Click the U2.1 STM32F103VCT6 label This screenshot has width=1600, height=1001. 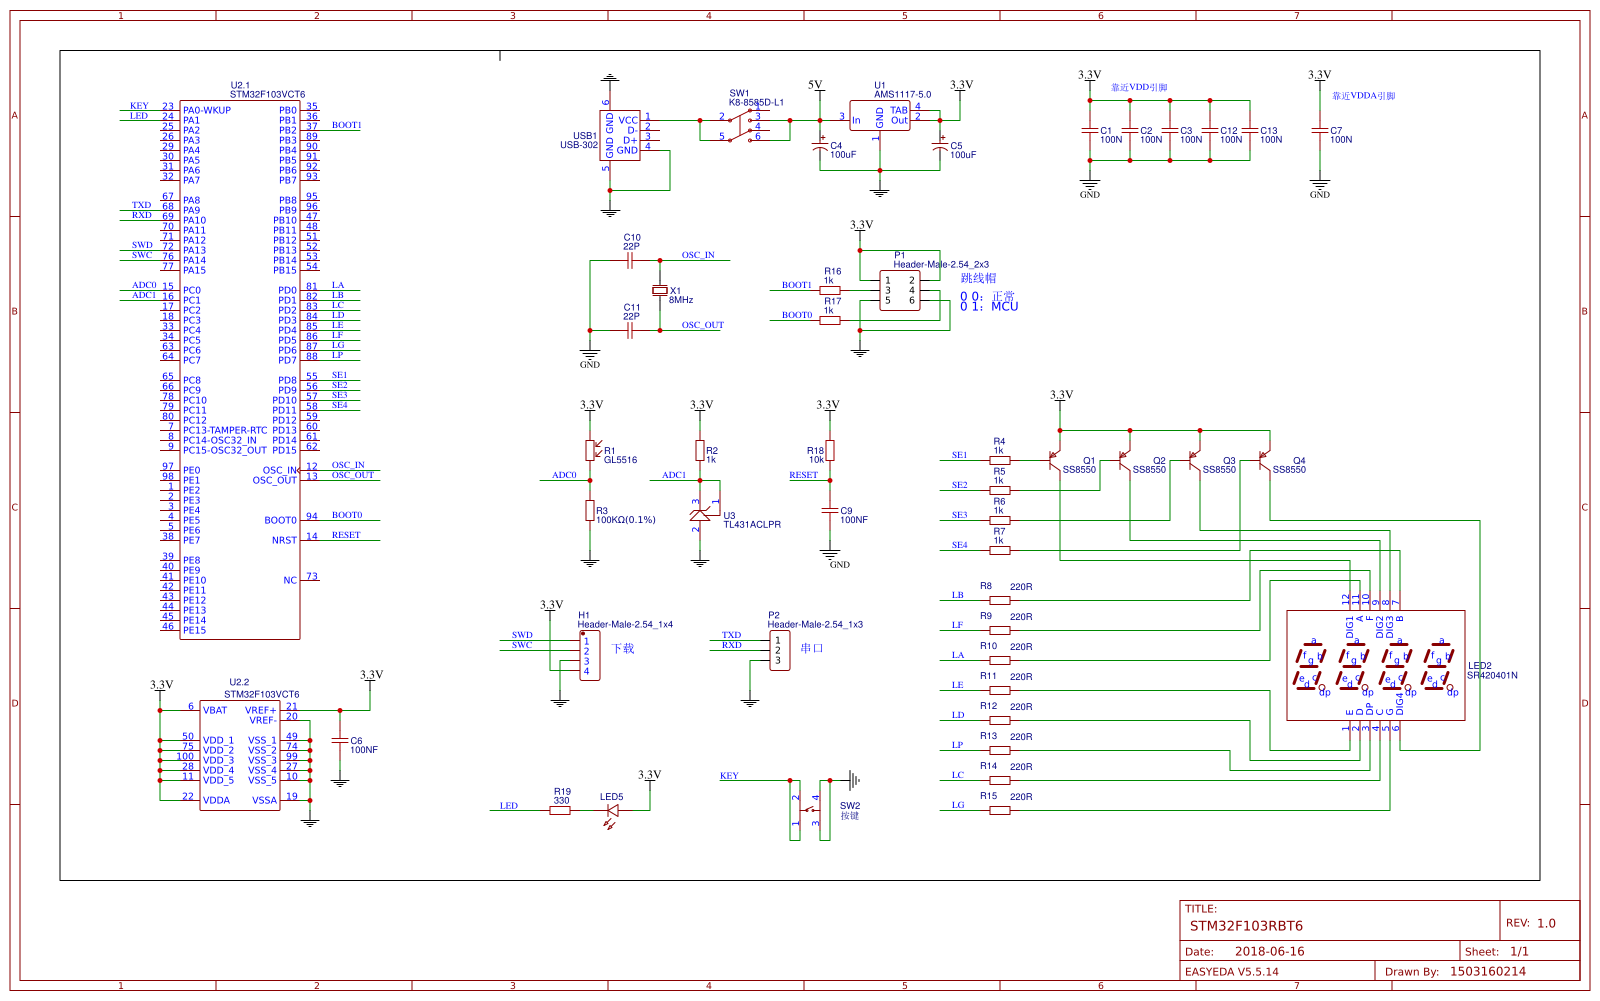pyautogui.click(x=267, y=90)
